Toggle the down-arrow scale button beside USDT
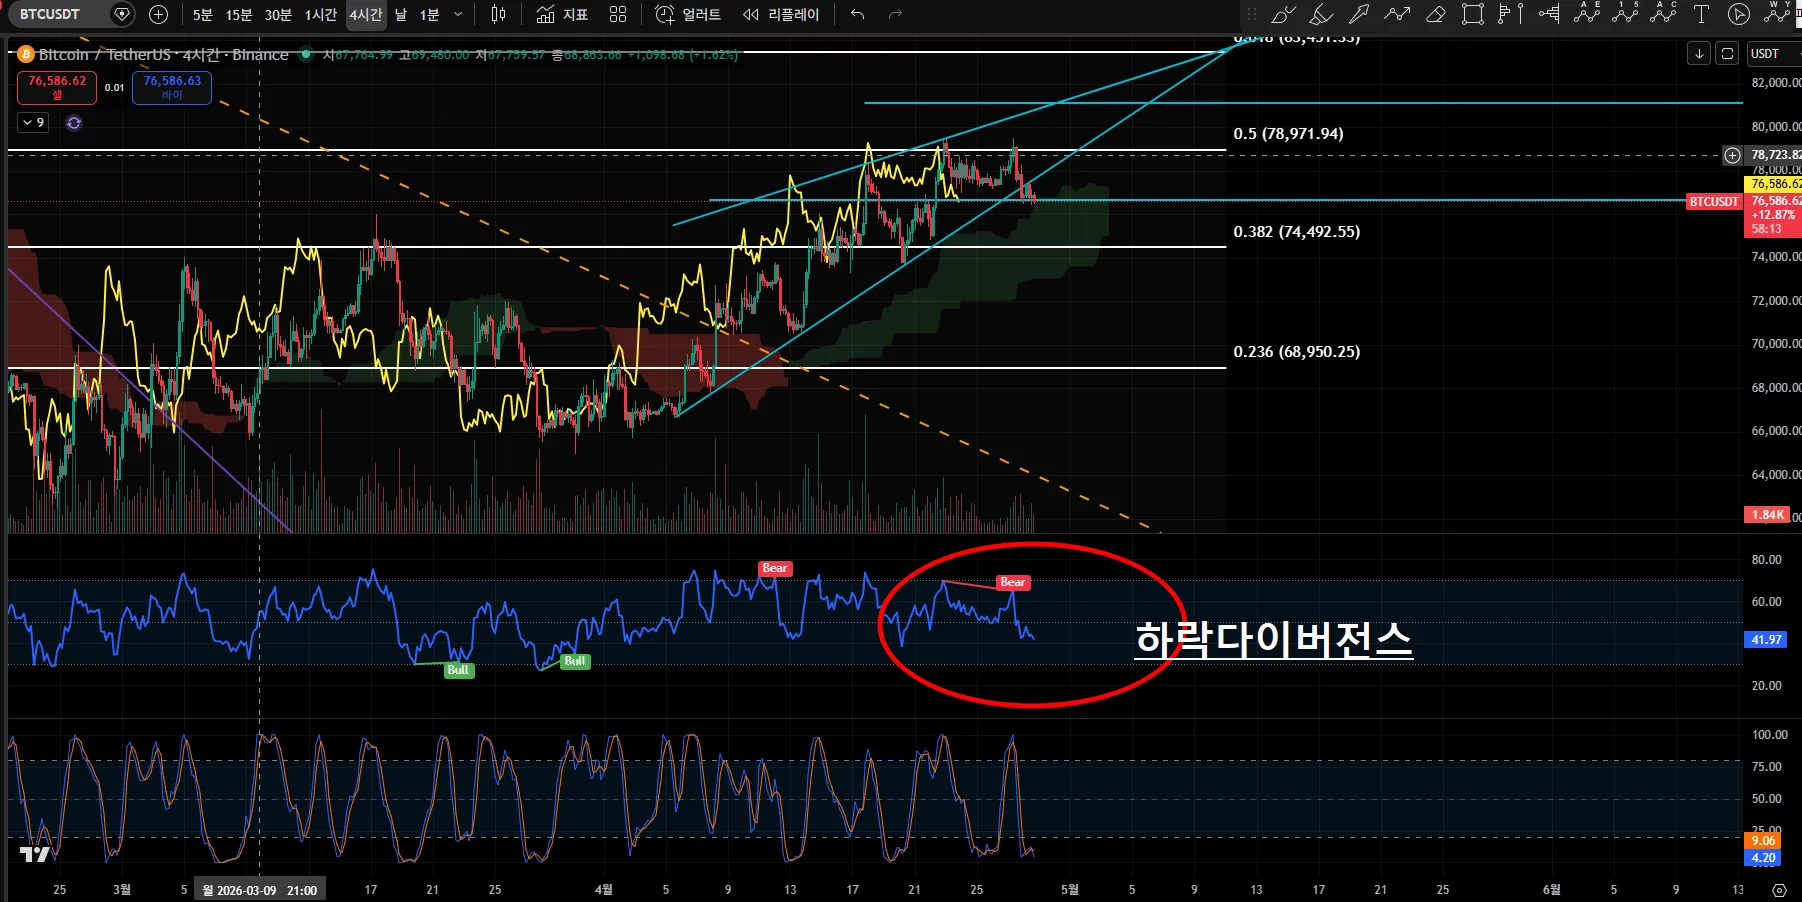Screen dimensions: 1802x902 [x=1699, y=54]
